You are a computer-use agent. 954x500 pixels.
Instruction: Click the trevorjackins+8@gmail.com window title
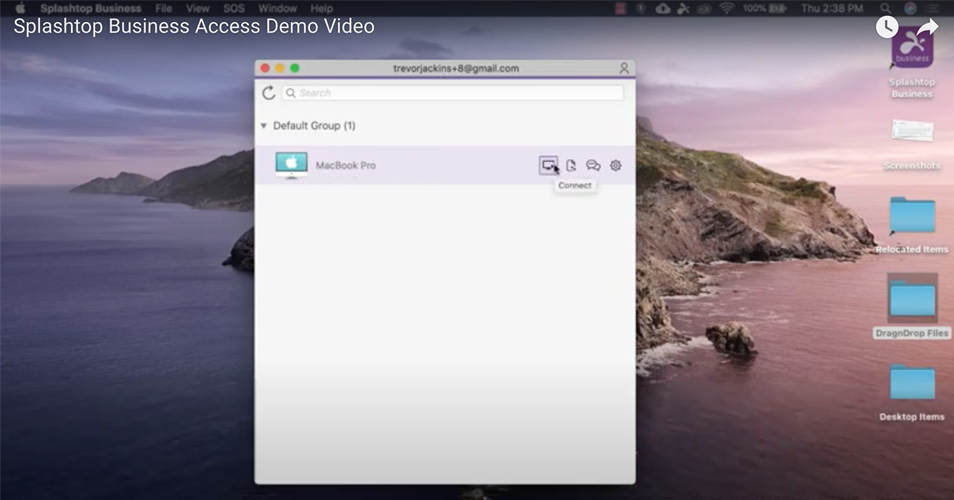(456, 68)
